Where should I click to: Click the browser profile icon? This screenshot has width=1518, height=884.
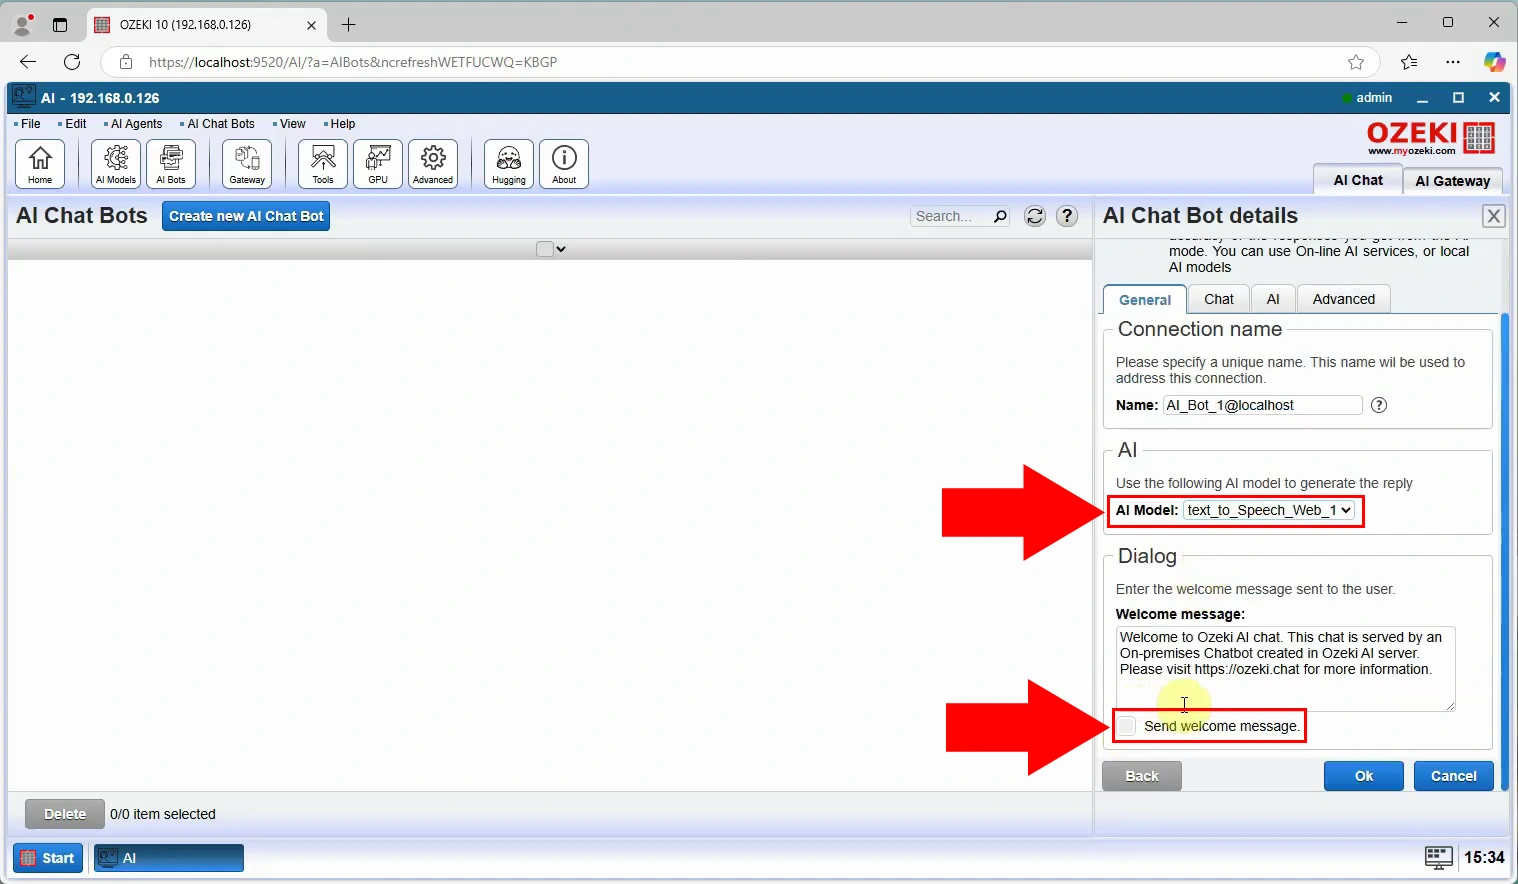22,24
